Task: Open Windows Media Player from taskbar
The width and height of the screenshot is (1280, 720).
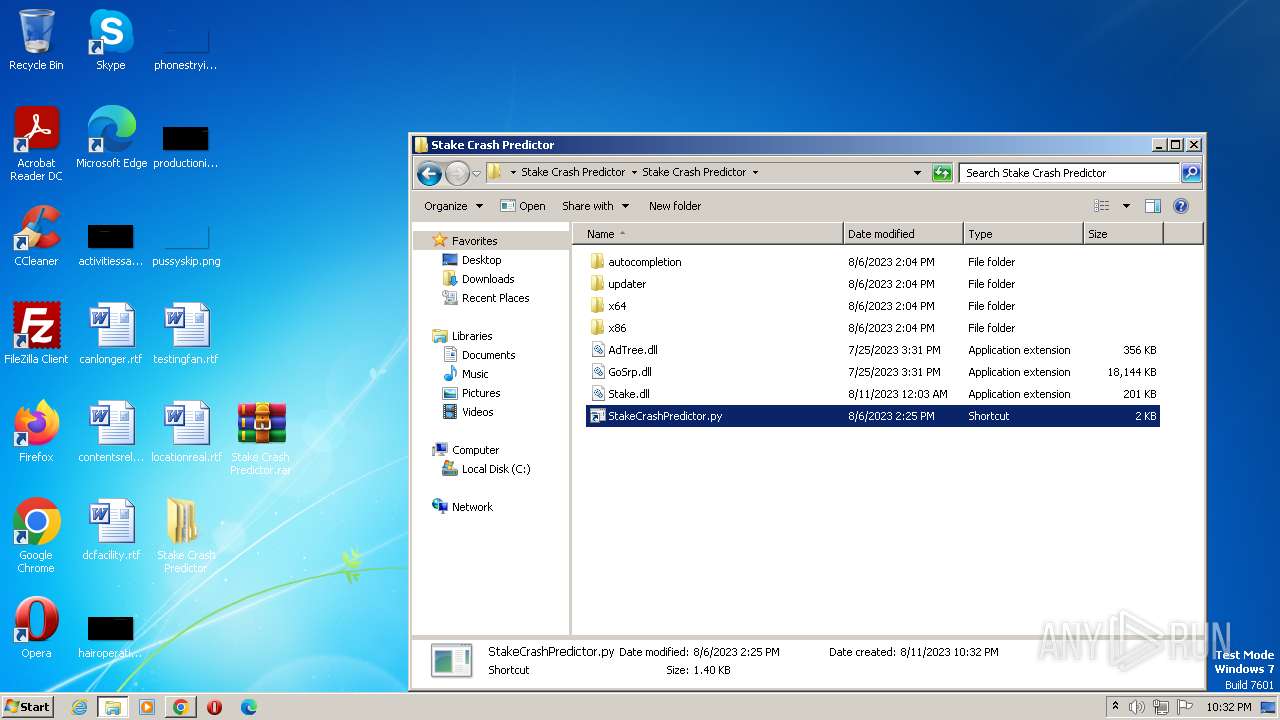Action: [x=147, y=707]
